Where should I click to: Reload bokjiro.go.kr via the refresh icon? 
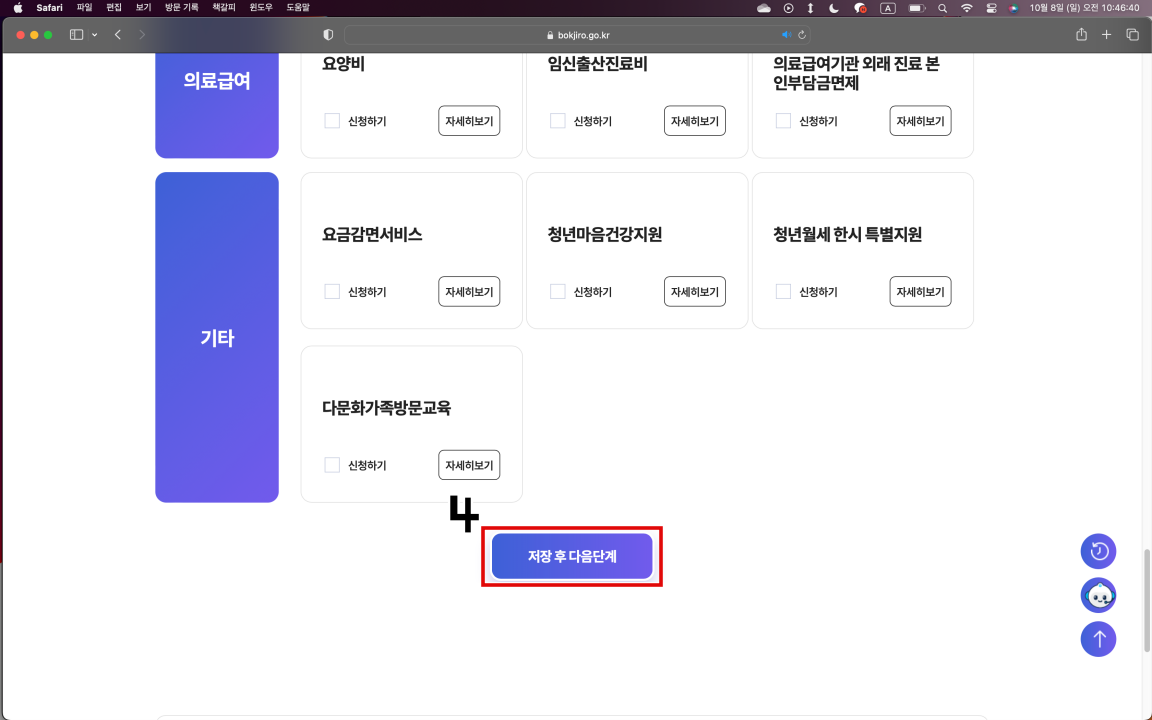801,33
